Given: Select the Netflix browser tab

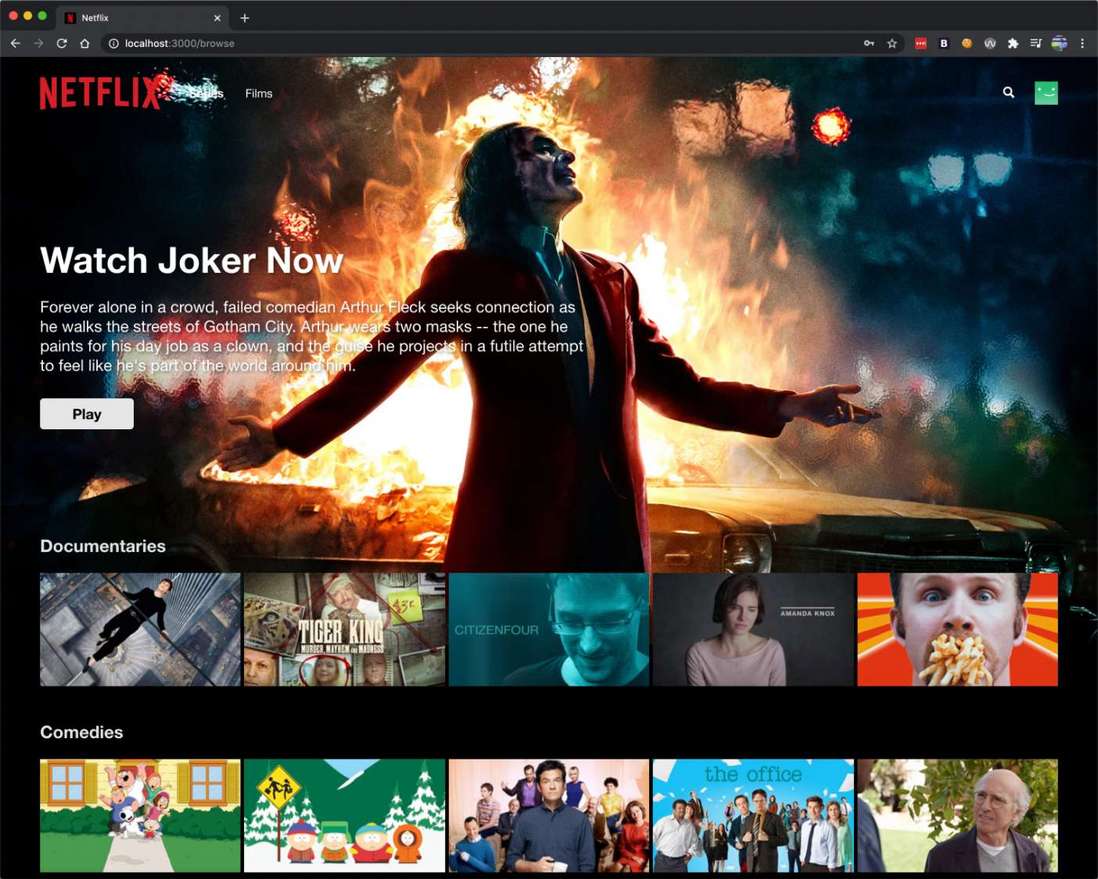Looking at the screenshot, I should pos(142,18).
